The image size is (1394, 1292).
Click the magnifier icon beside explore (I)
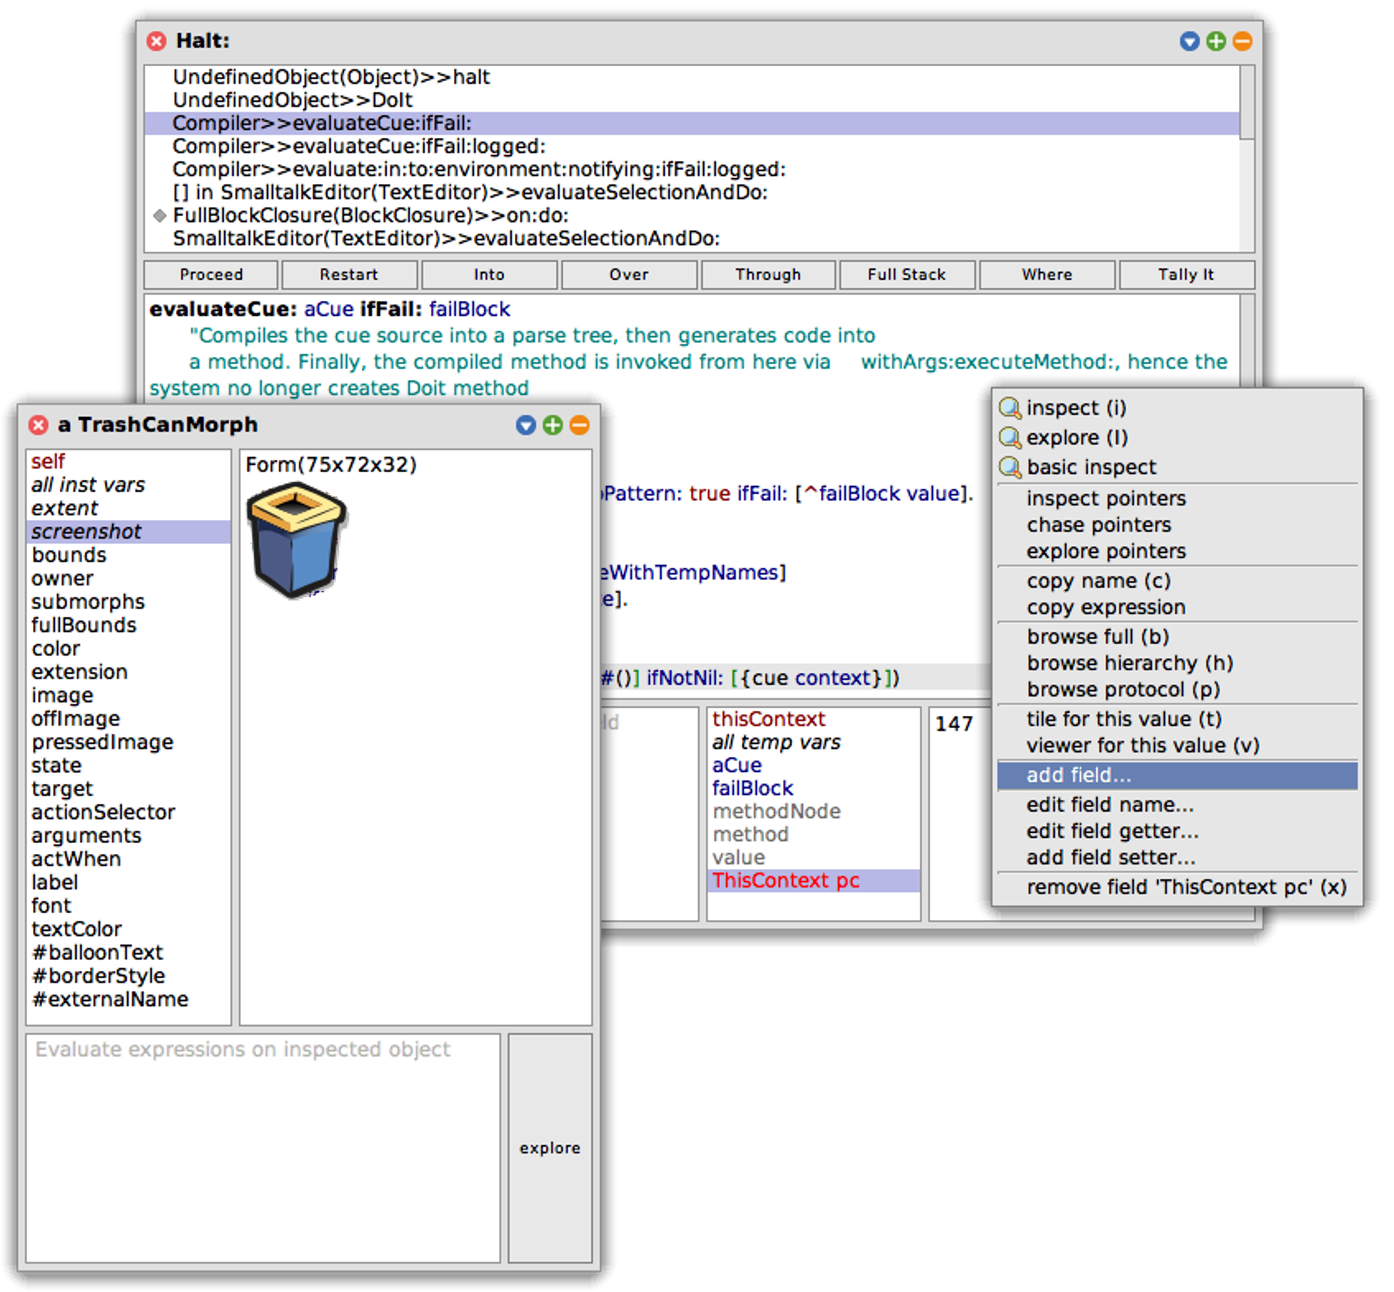tap(1010, 438)
